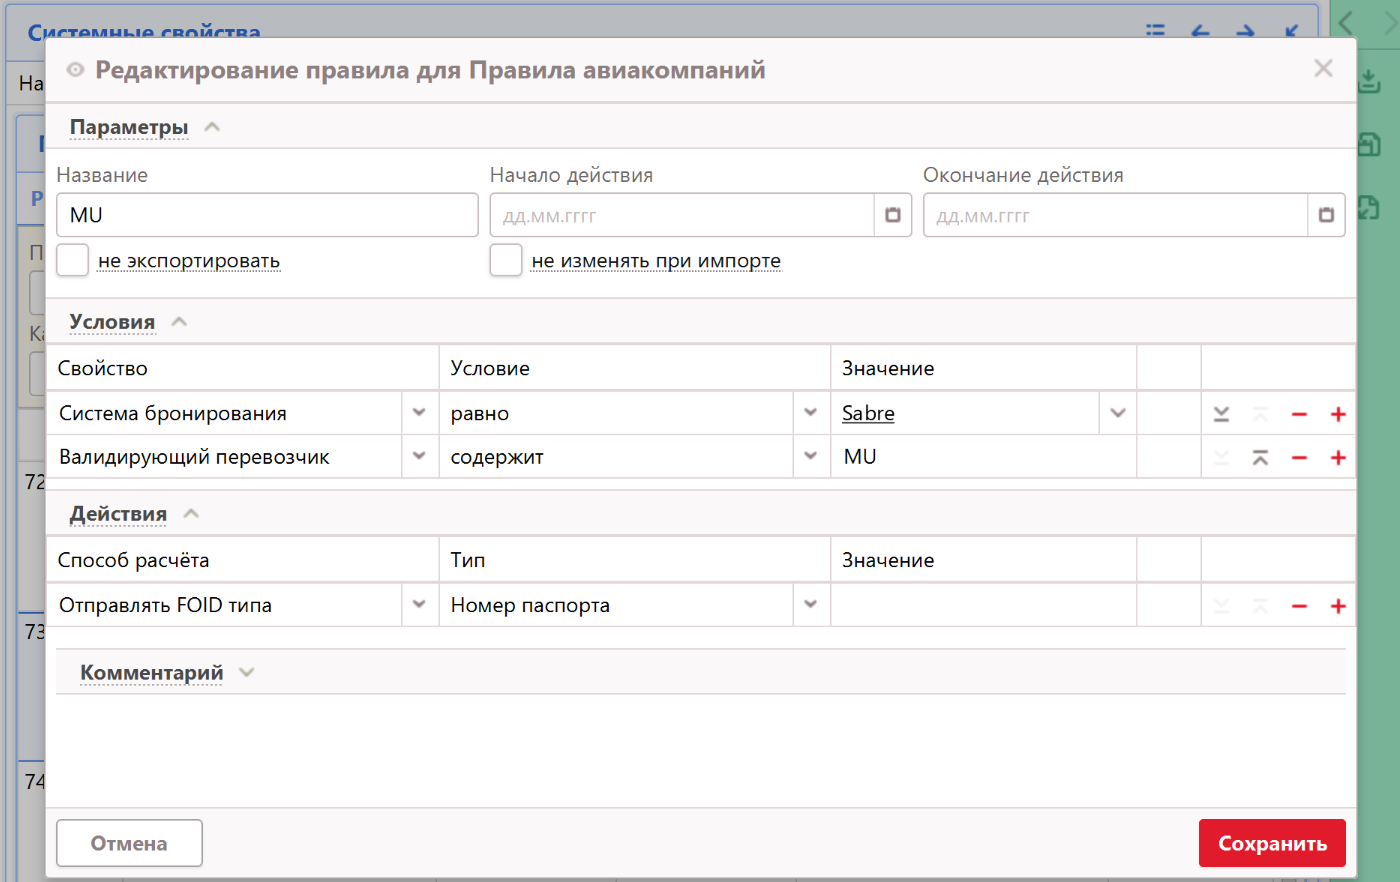Add action after Отправлять FOID типа row
1400x882 pixels.
tap(1338, 606)
